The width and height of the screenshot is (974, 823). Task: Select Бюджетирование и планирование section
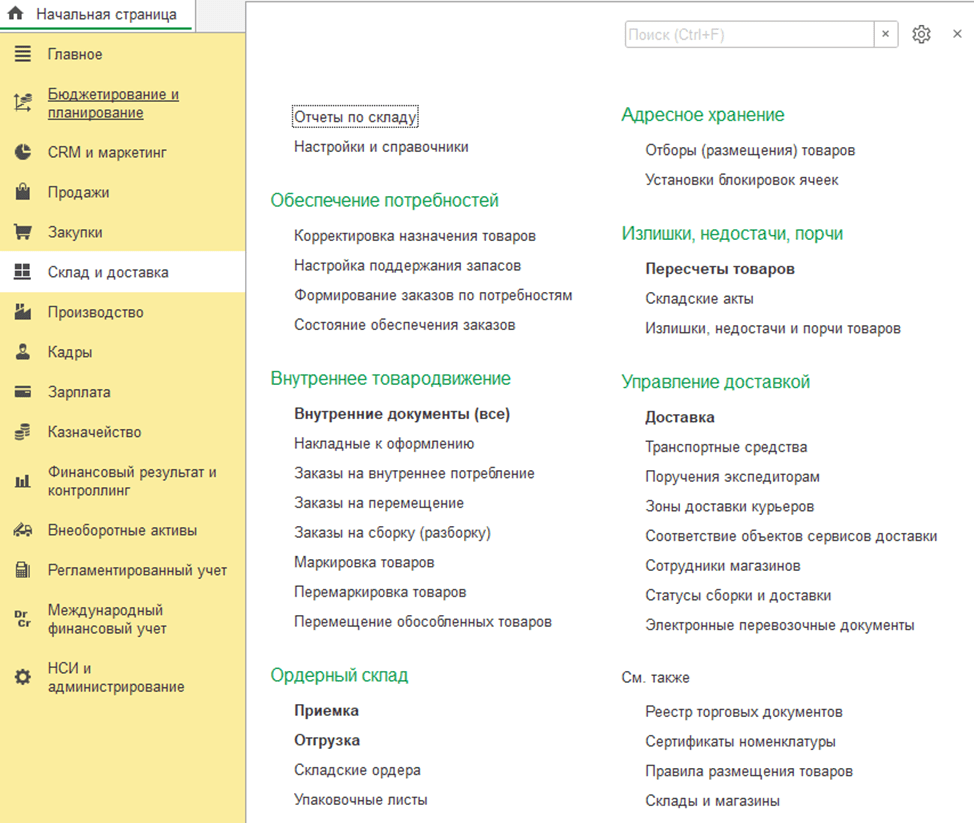[113, 104]
